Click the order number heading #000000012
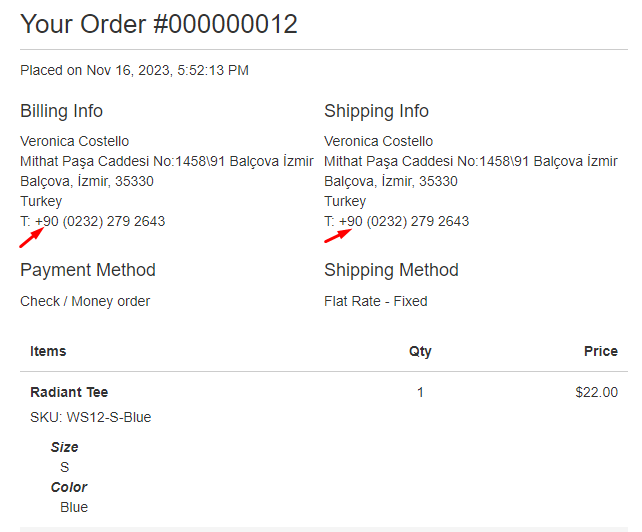Viewport: 642px width, 532px height. click(x=159, y=24)
